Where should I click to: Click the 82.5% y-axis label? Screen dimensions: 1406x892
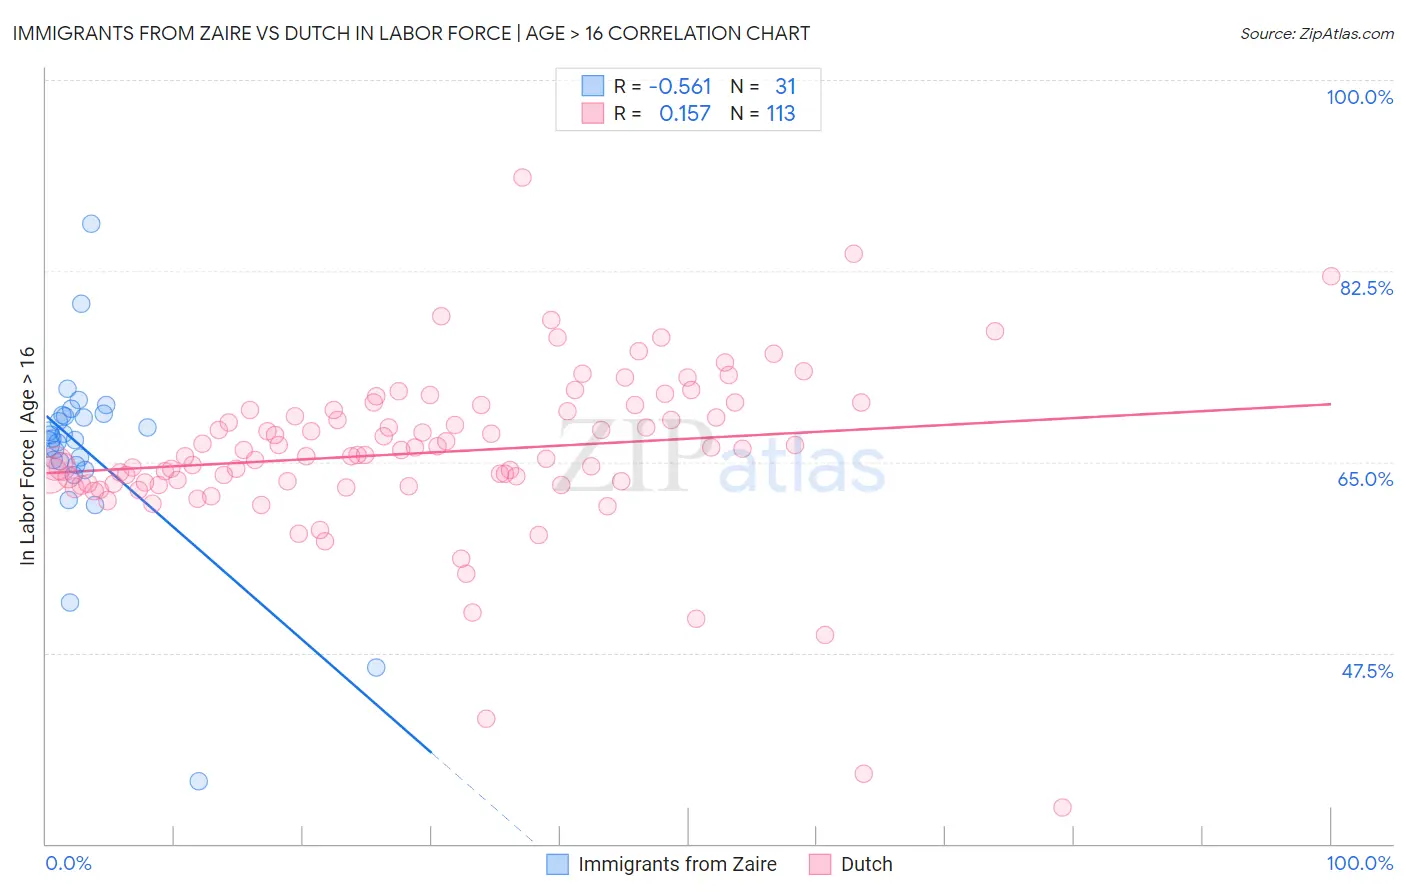[x=1366, y=288]
